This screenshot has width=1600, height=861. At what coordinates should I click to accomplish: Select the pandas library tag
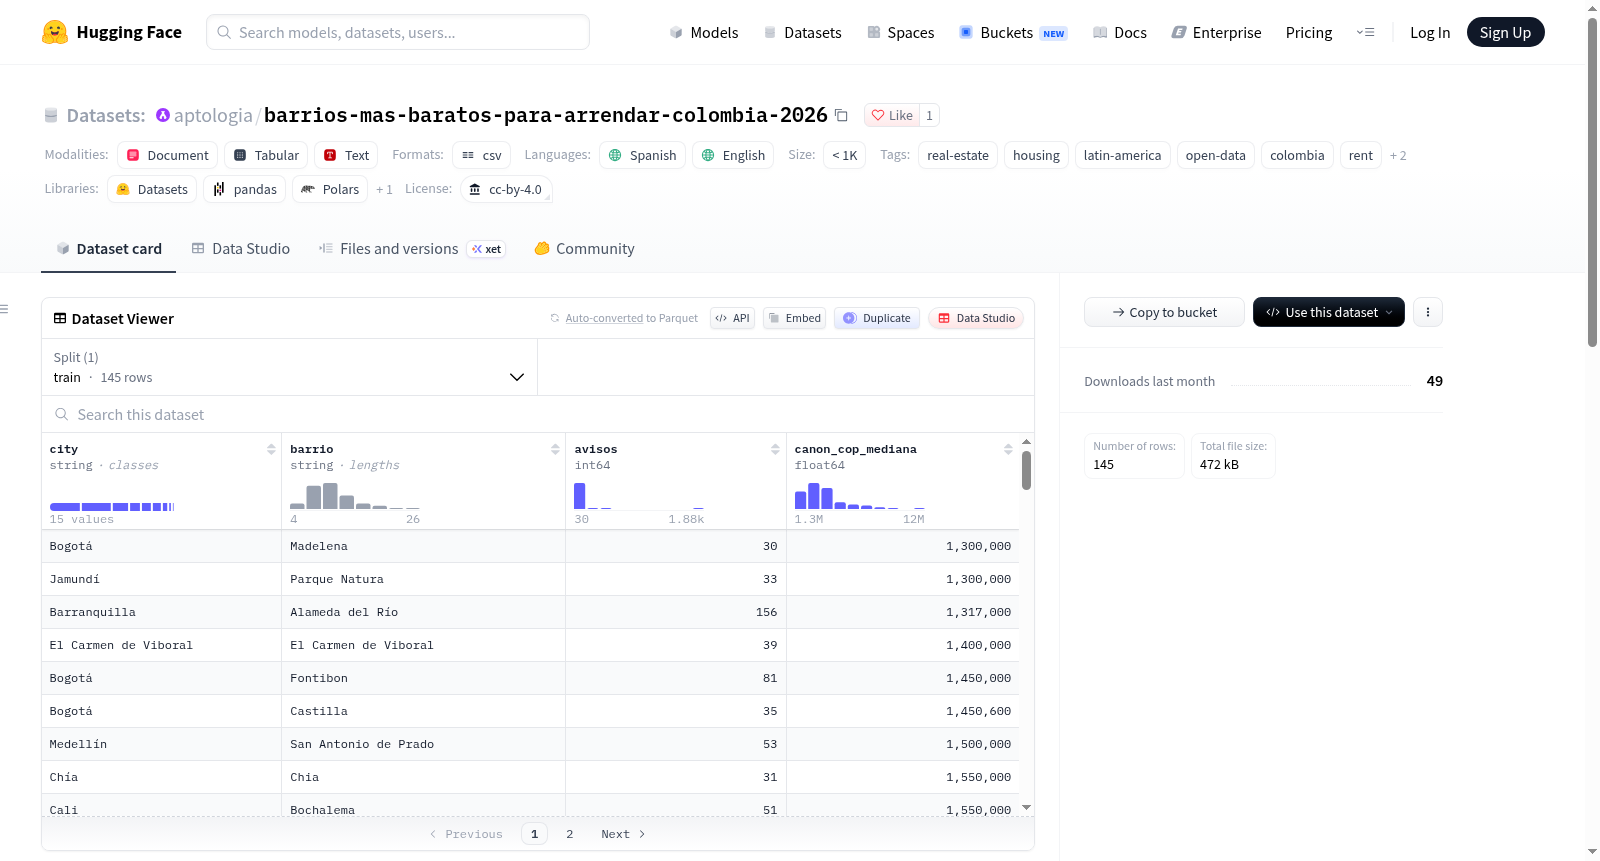[x=245, y=189]
